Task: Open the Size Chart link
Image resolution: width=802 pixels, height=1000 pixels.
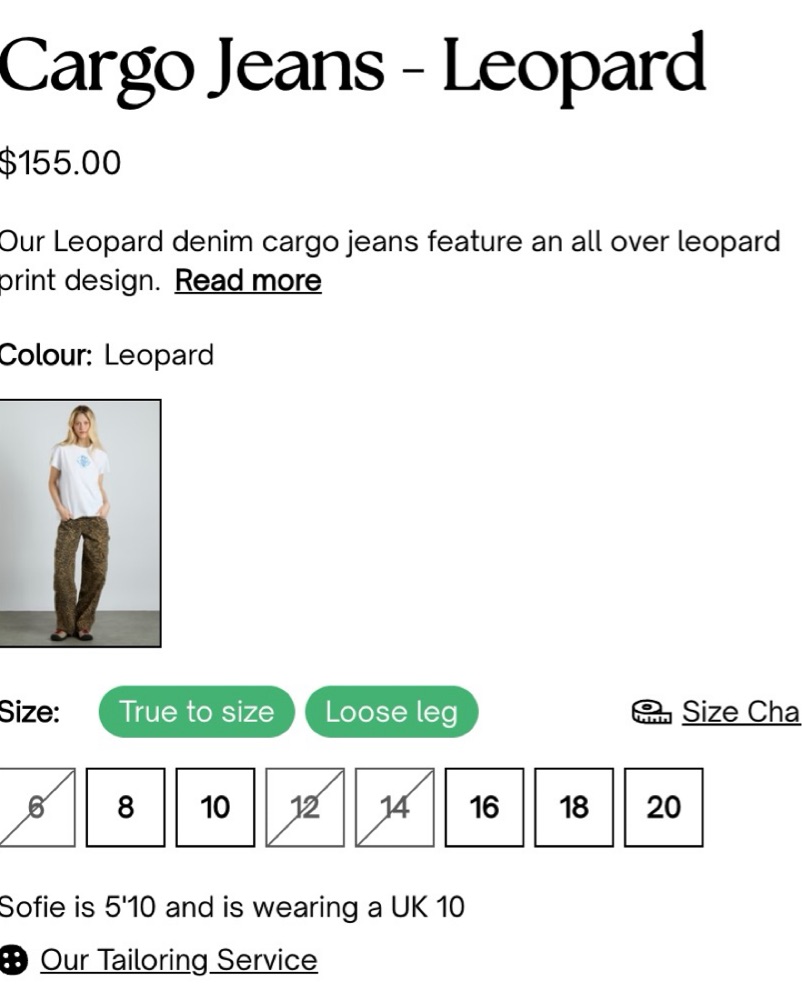Action: (x=740, y=711)
